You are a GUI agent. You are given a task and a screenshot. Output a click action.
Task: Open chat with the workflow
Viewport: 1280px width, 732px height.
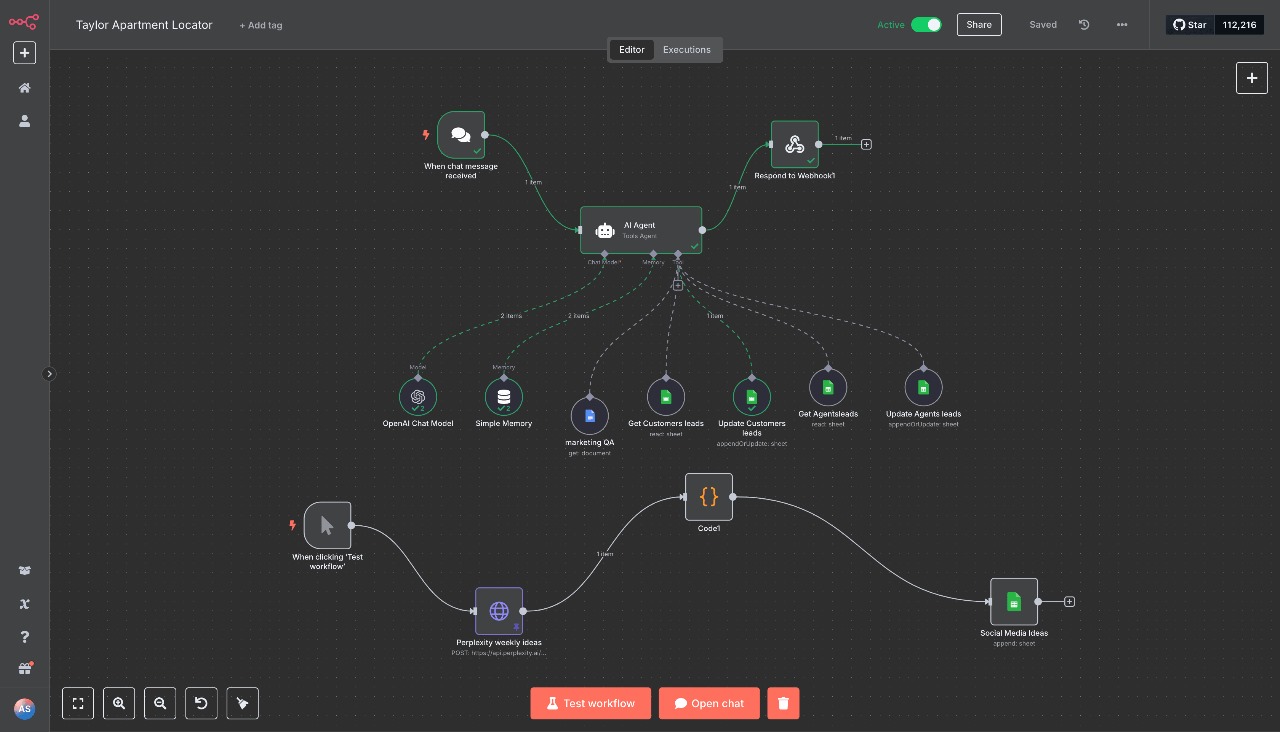709,703
